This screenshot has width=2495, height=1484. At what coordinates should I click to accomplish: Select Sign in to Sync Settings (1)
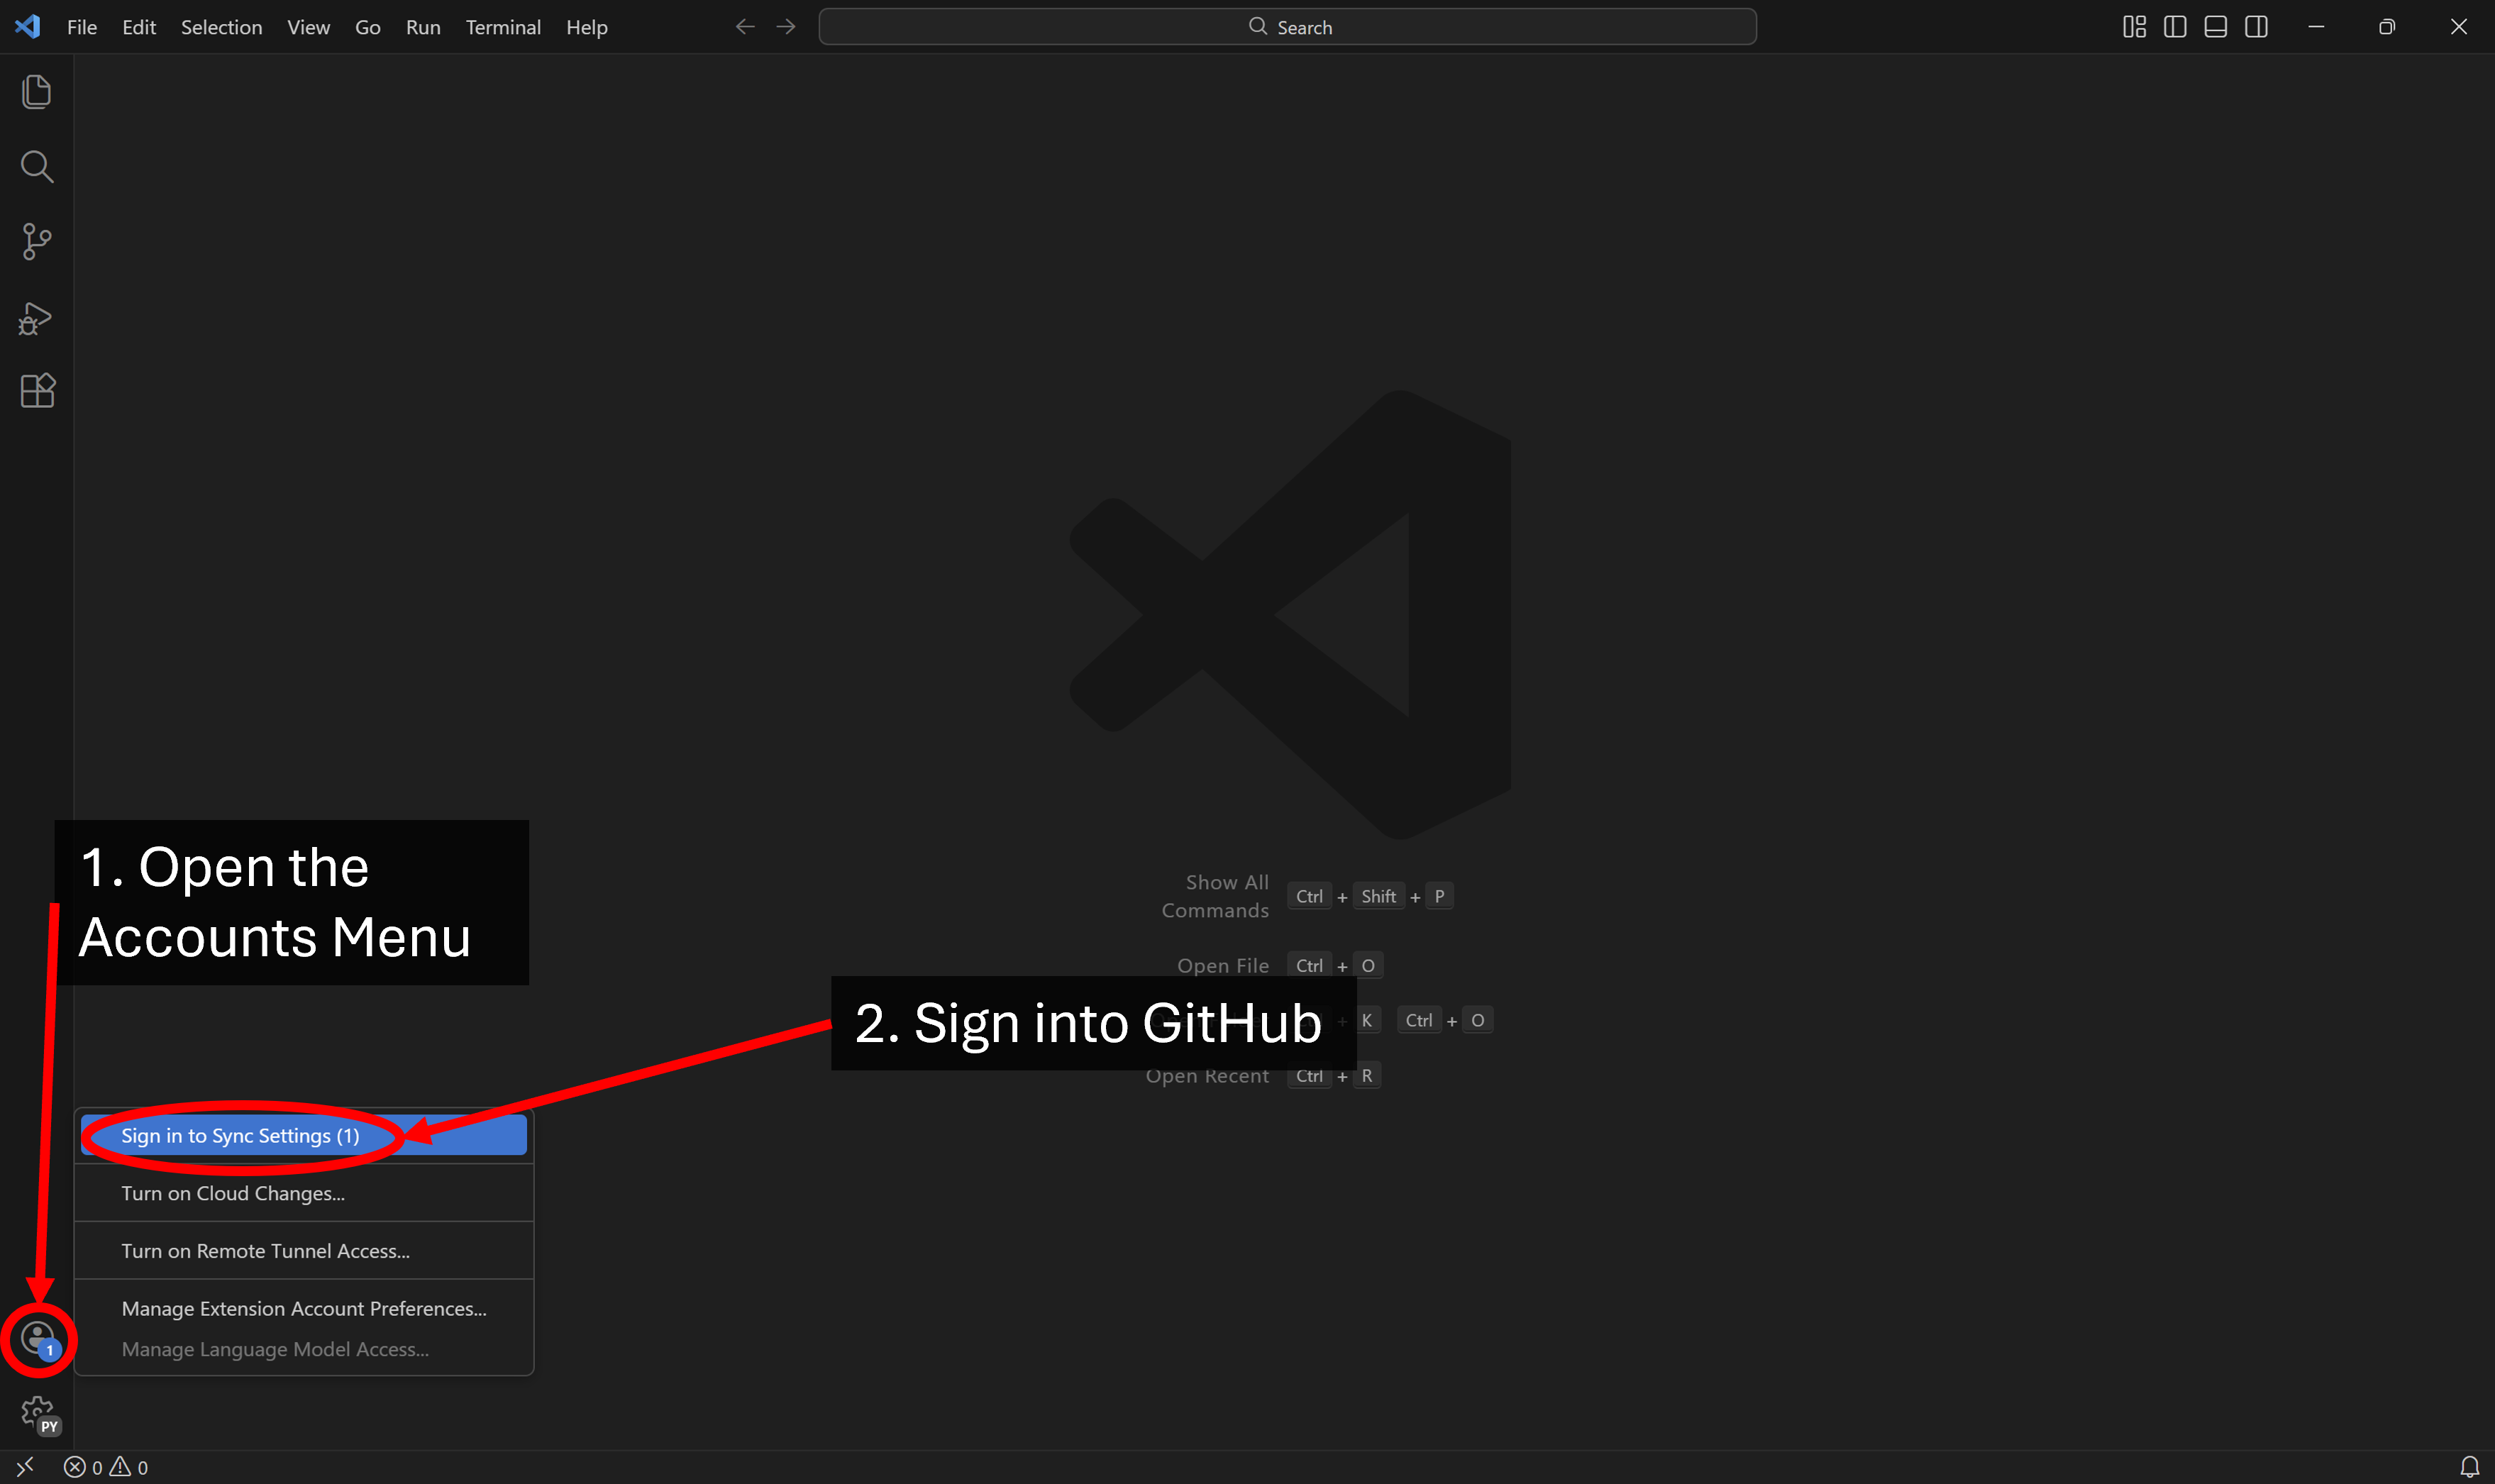(304, 1135)
